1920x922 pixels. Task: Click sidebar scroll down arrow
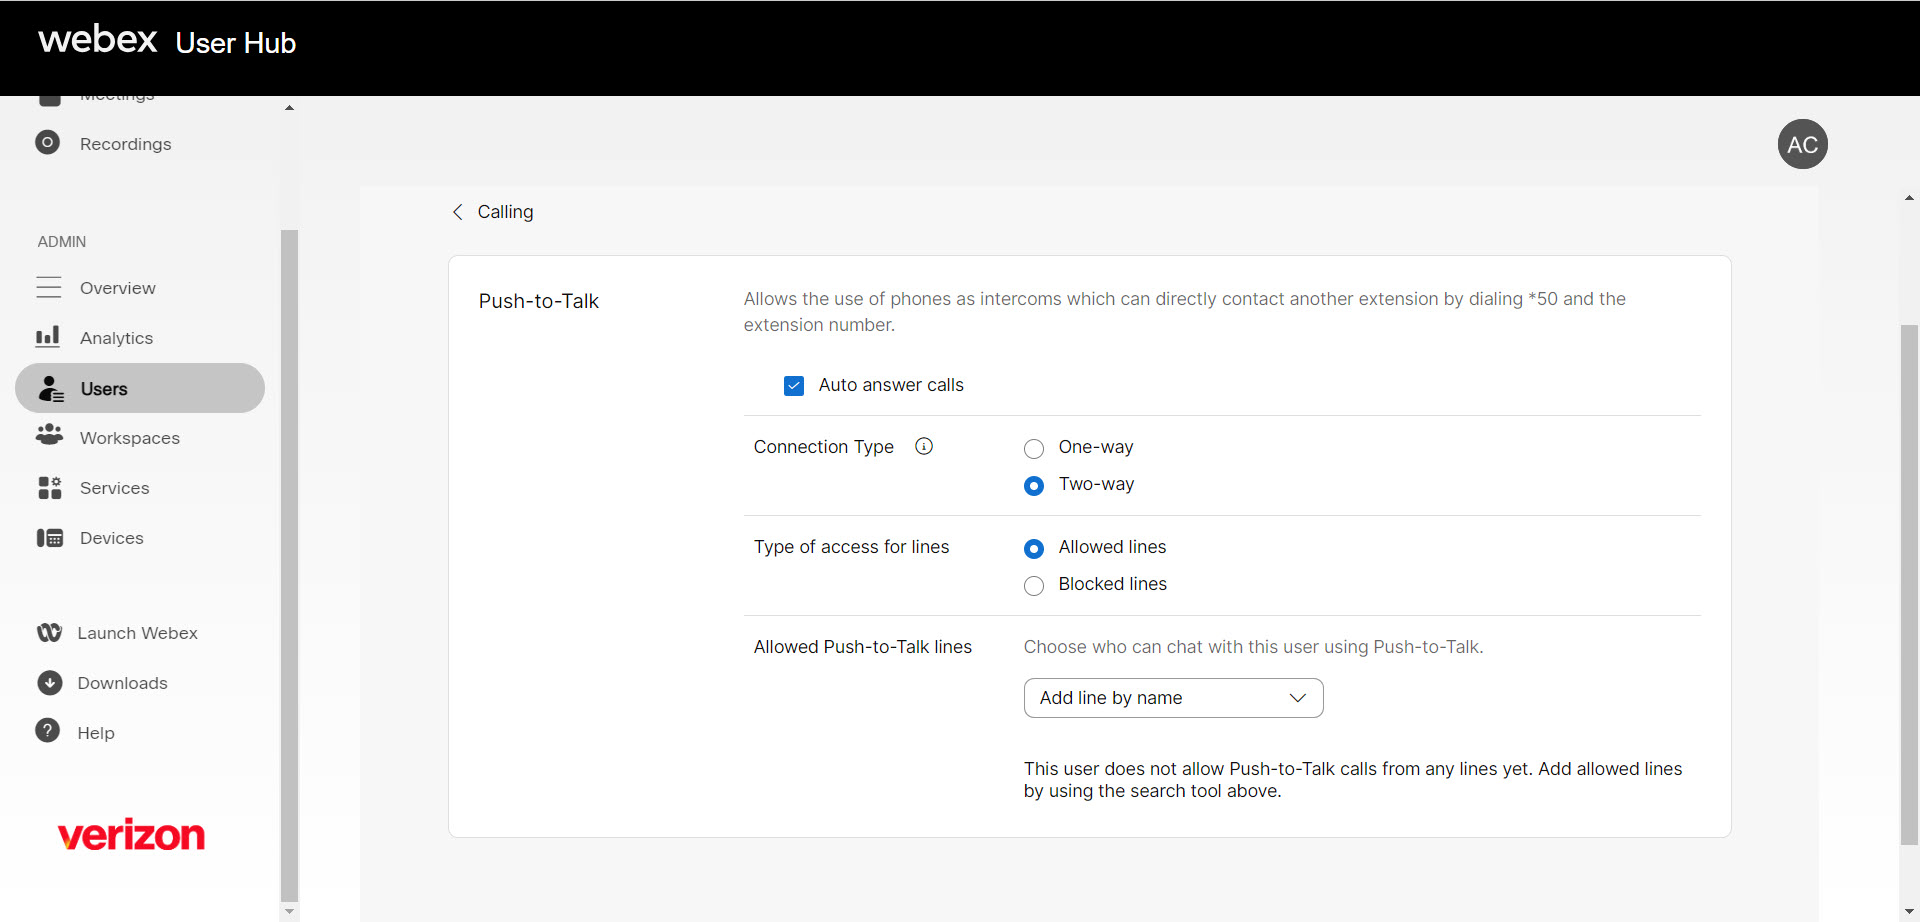pos(289,911)
